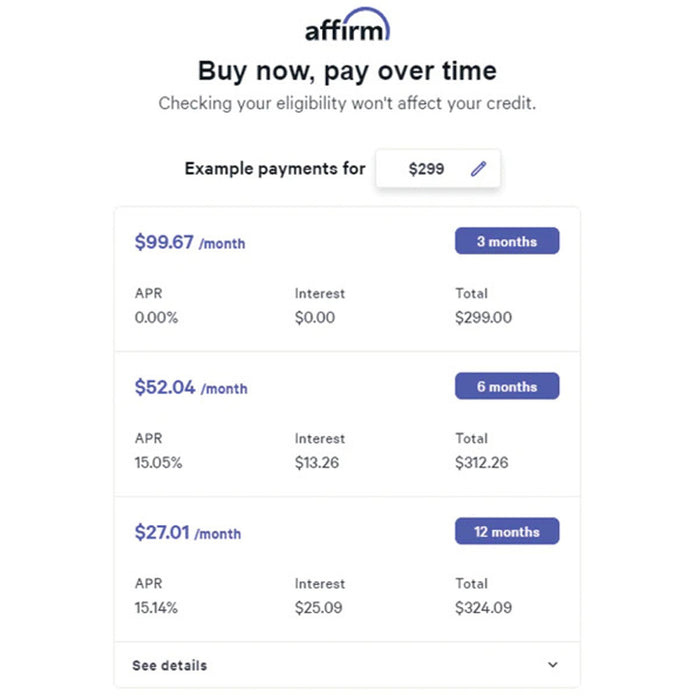The image size is (700, 700).
Task: Click the $25.09 interest amount
Action: tap(318, 608)
